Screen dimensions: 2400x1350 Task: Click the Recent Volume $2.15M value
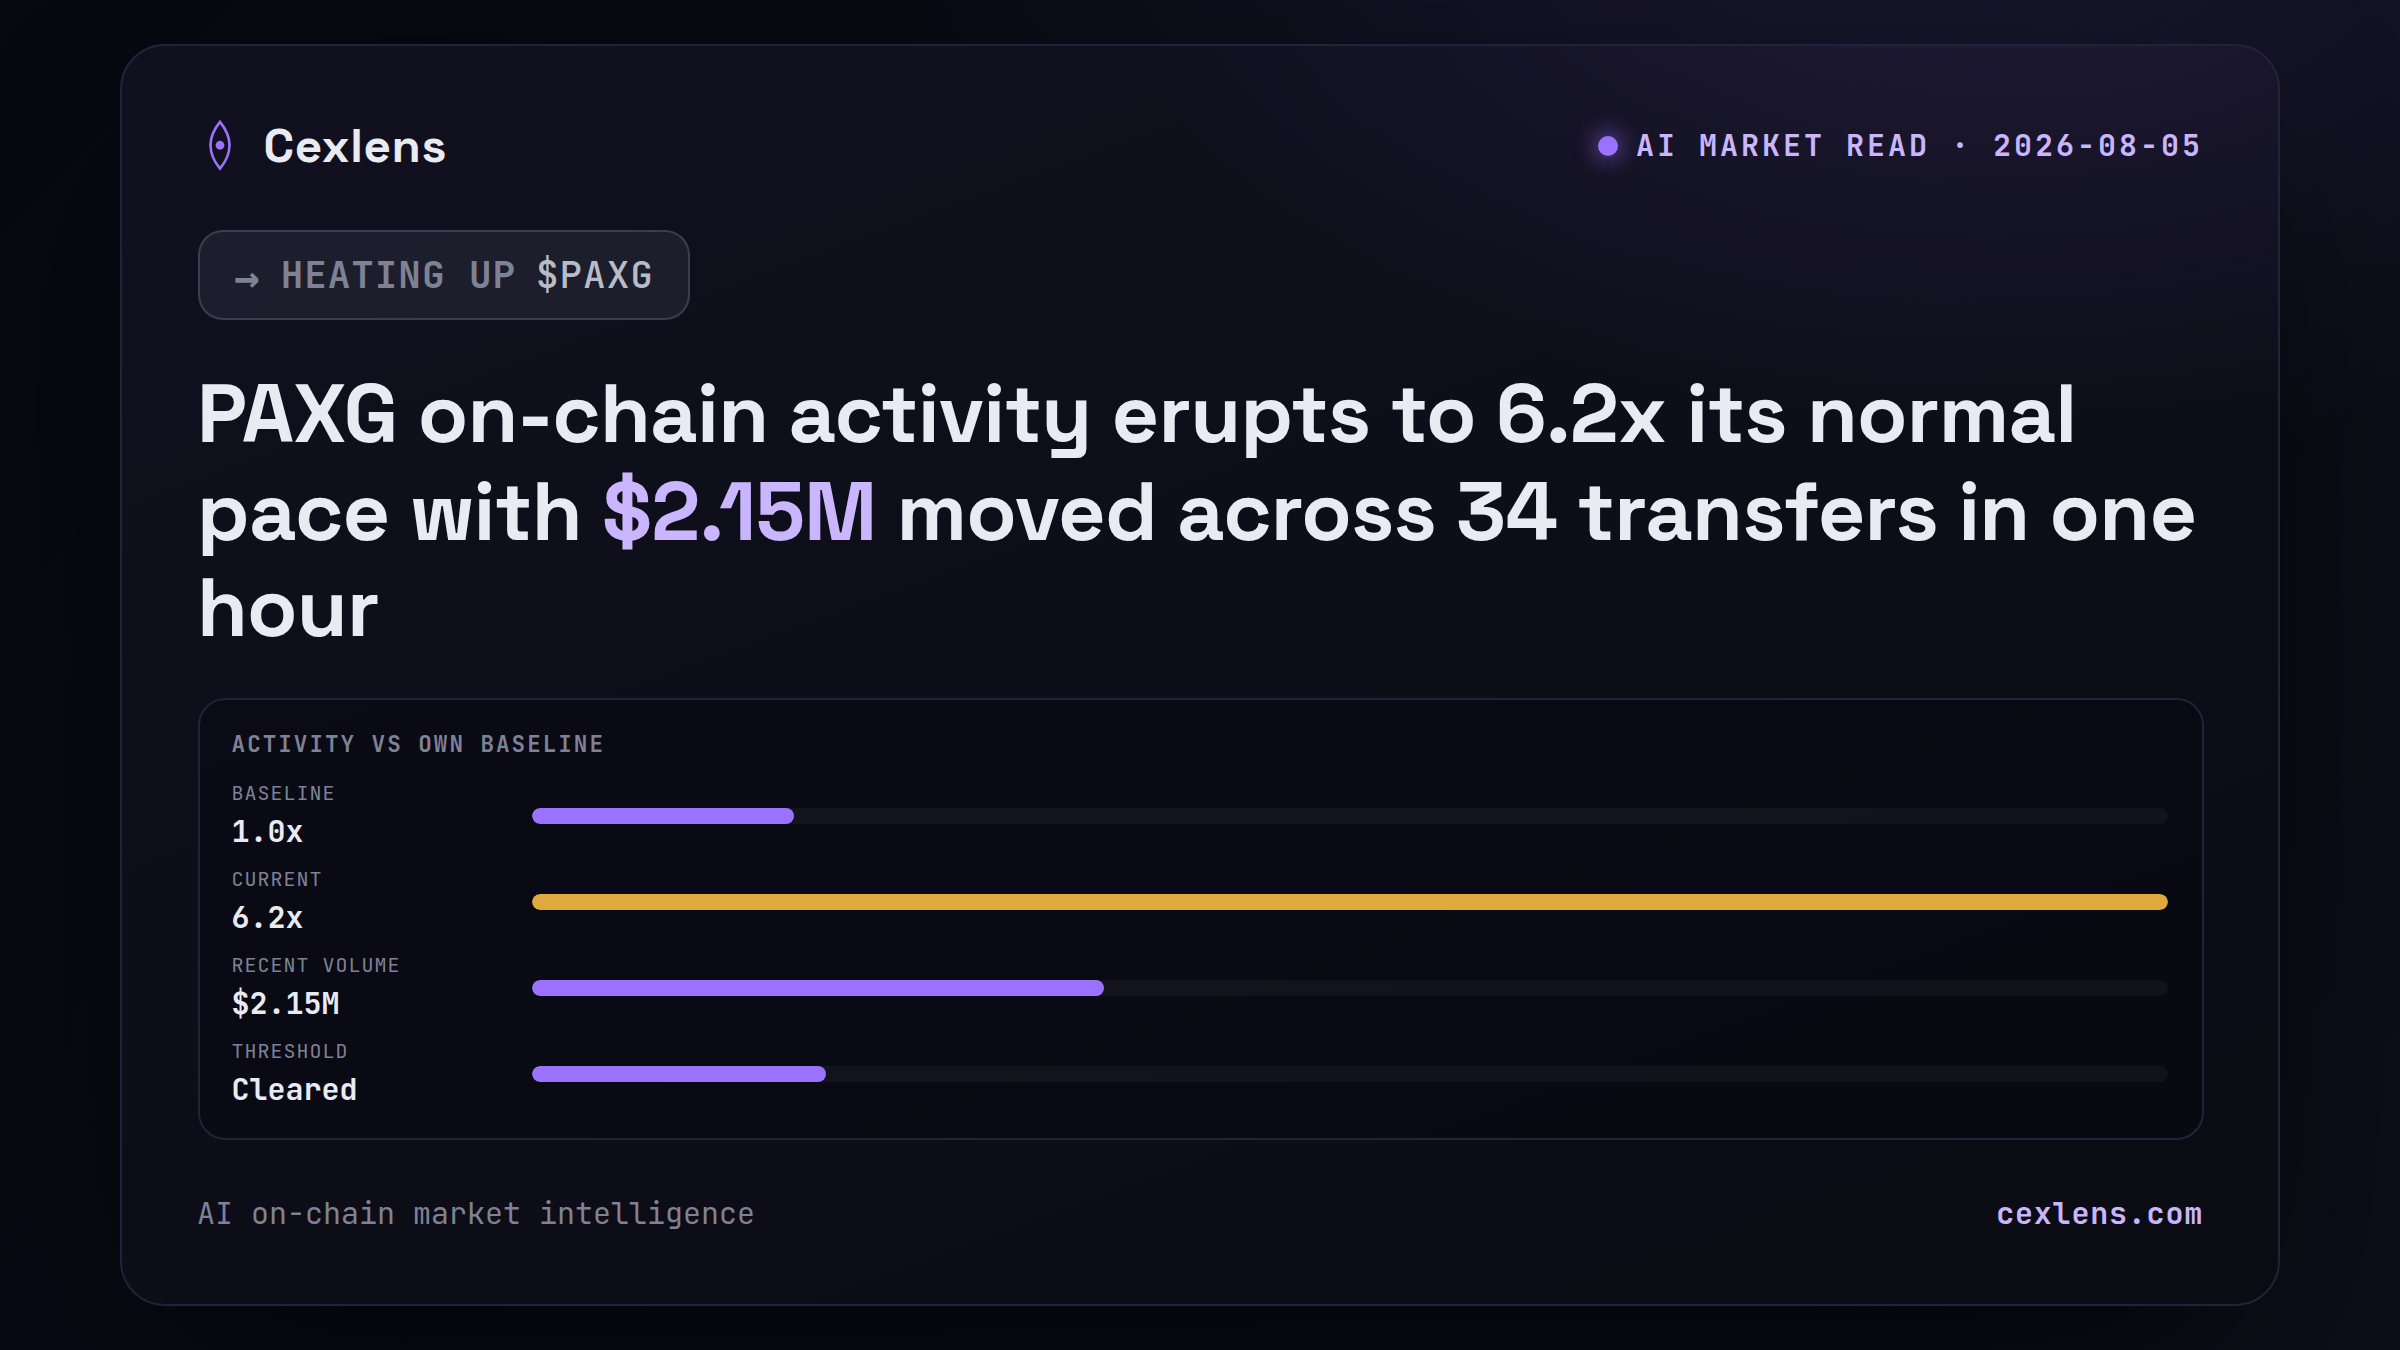click(x=286, y=1003)
